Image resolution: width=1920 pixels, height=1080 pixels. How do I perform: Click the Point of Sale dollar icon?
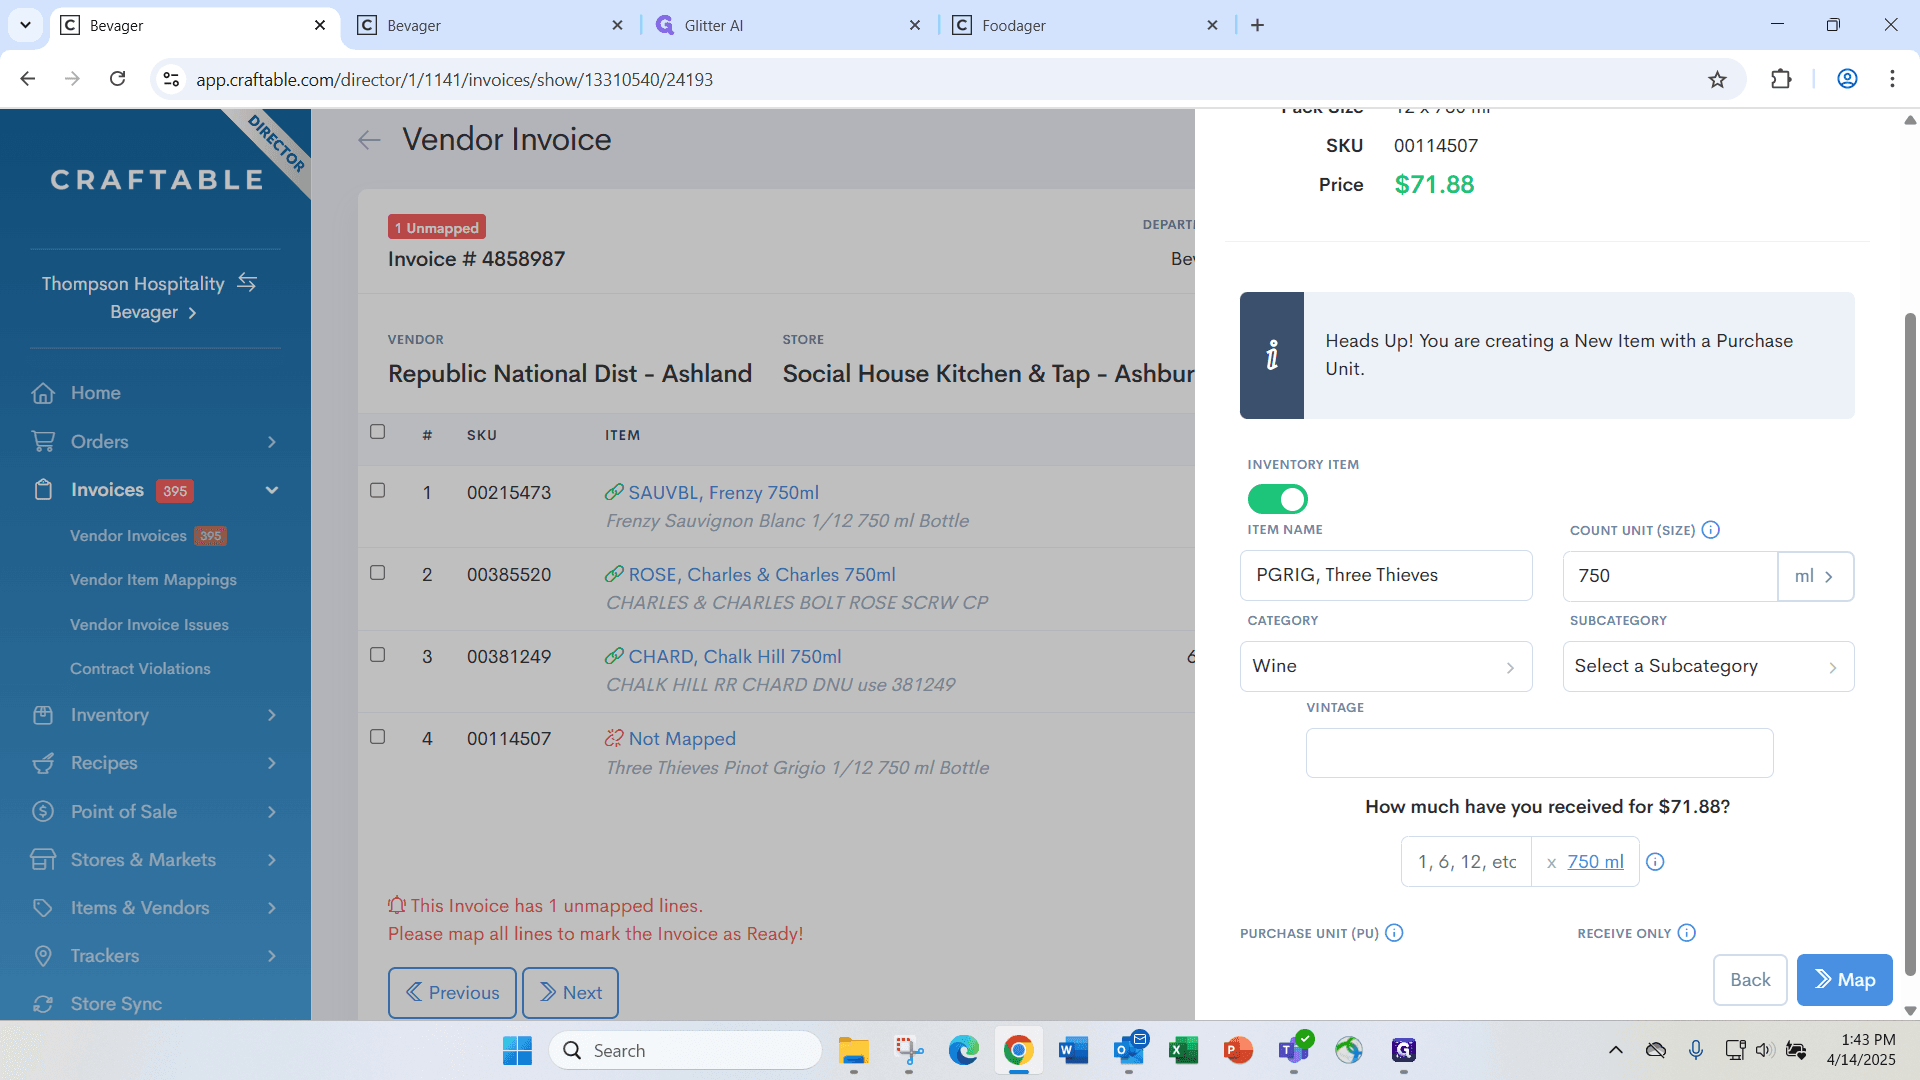[x=43, y=811]
